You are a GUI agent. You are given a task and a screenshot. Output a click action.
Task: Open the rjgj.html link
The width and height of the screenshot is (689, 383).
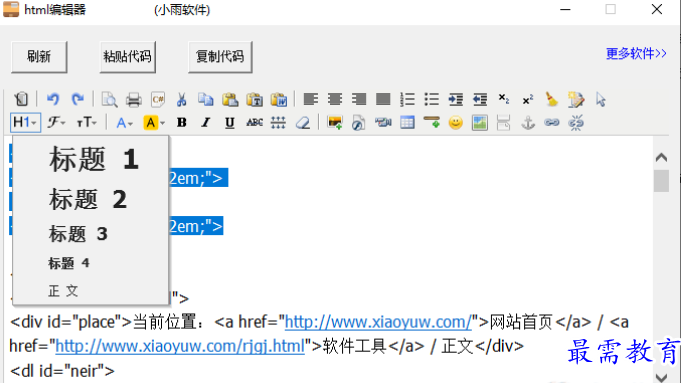(180, 347)
